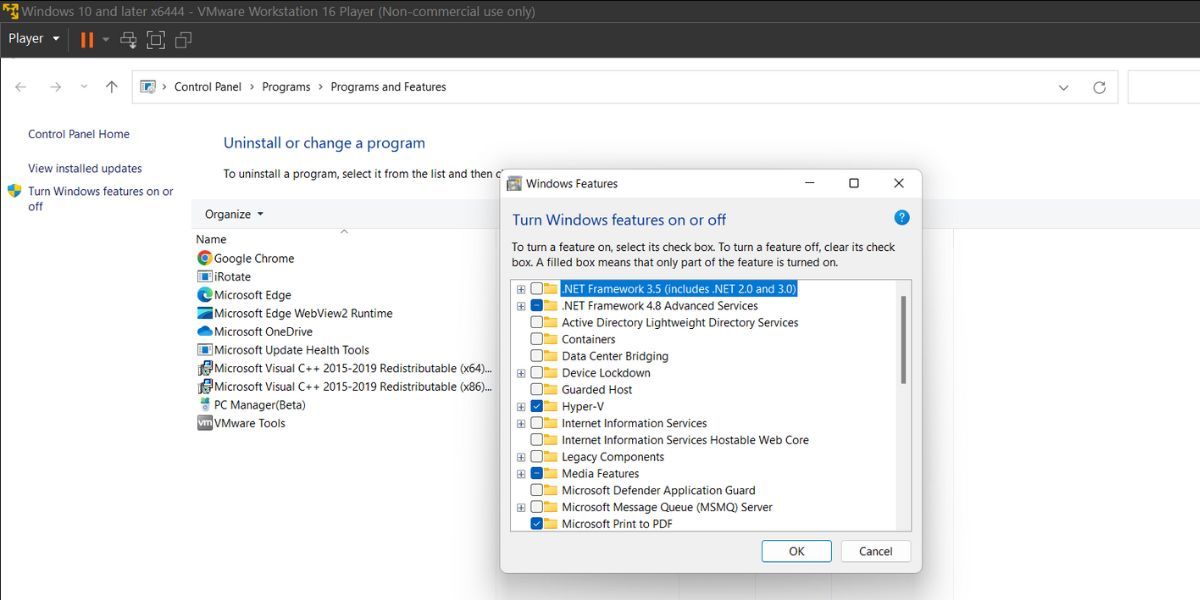Select VMware Tools icon in list

pos(205,423)
